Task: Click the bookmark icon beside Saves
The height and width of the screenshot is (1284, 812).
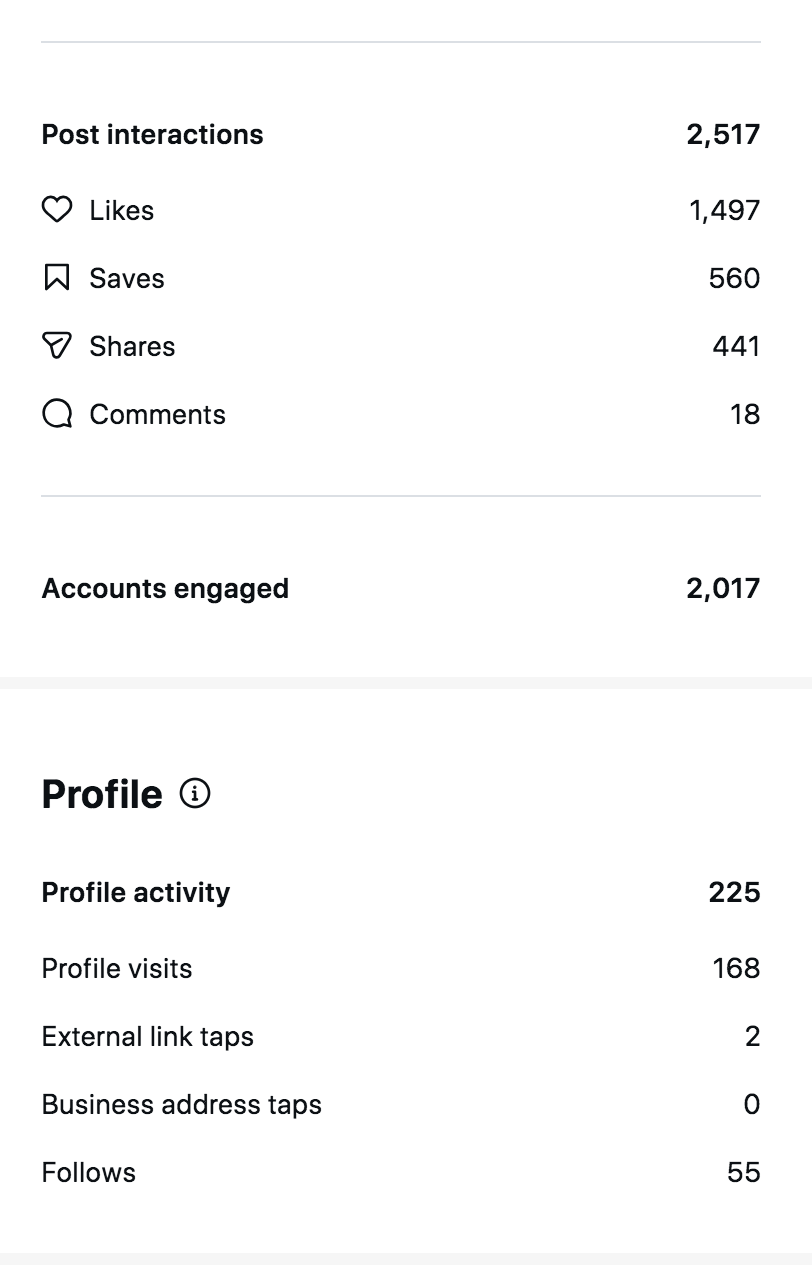Action: coord(57,278)
